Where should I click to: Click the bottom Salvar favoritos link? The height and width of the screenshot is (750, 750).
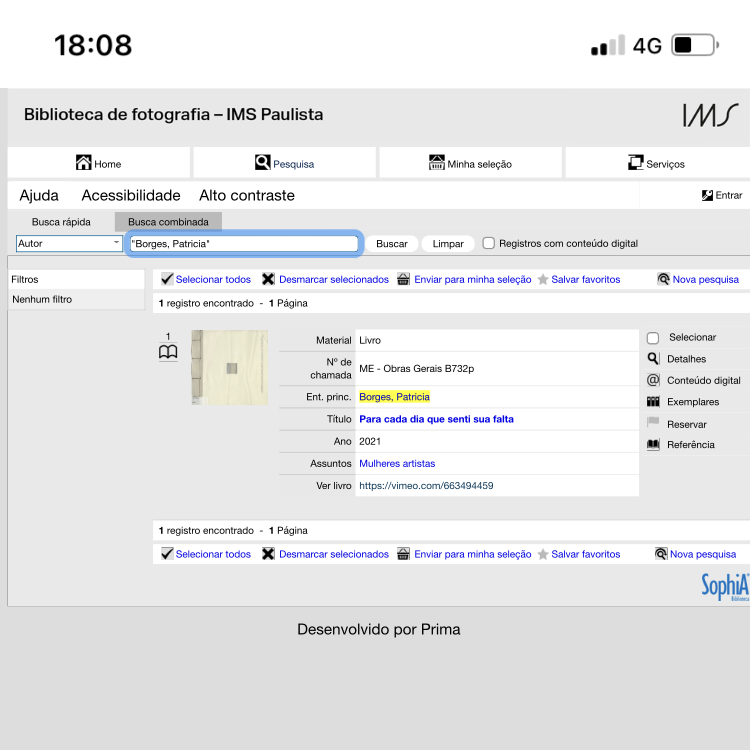[585, 554]
